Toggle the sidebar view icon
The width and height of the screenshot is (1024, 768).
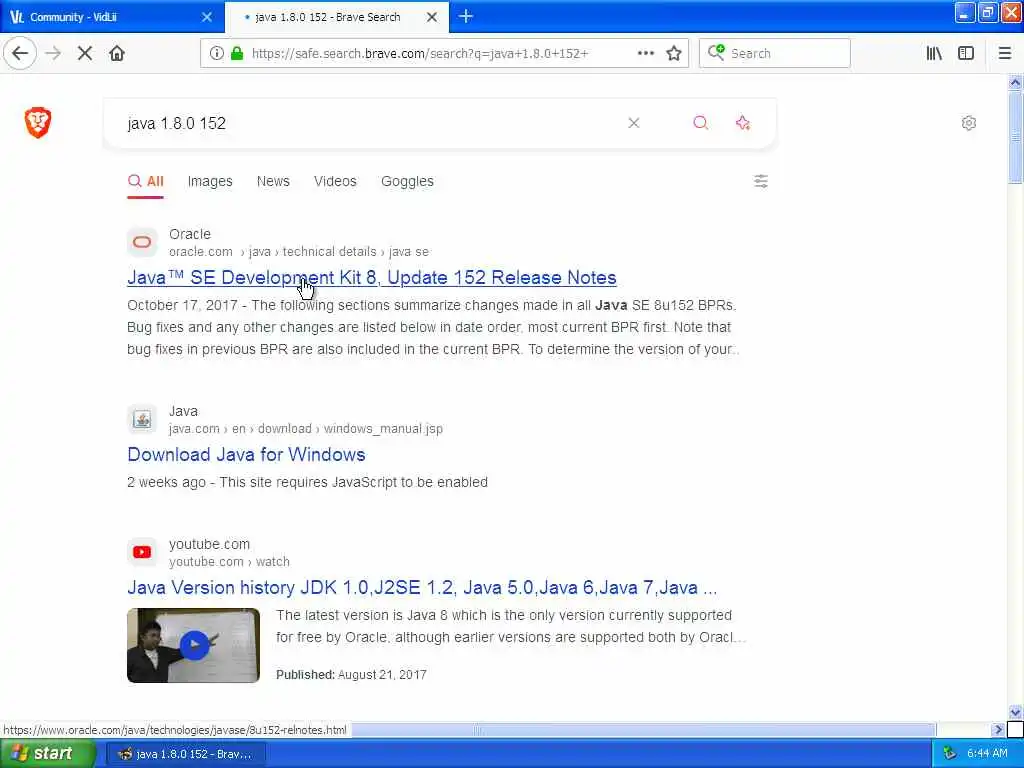pyautogui.click(x=966, y=54)
